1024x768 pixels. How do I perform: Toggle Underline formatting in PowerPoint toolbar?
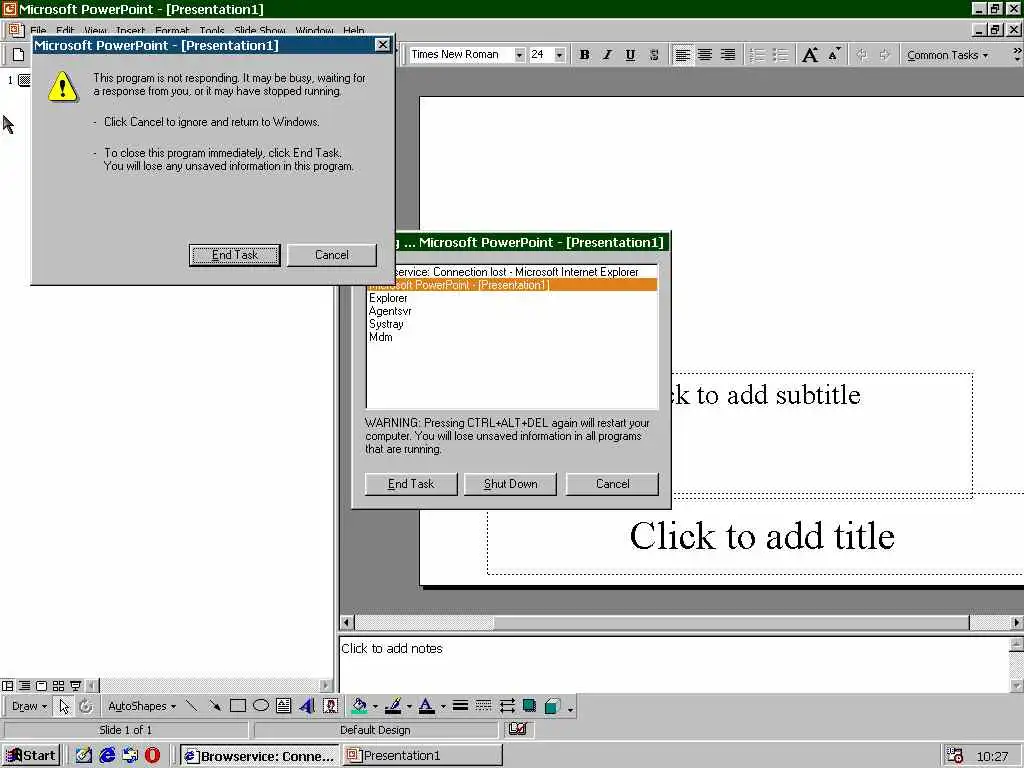click(x=630, y=55)
